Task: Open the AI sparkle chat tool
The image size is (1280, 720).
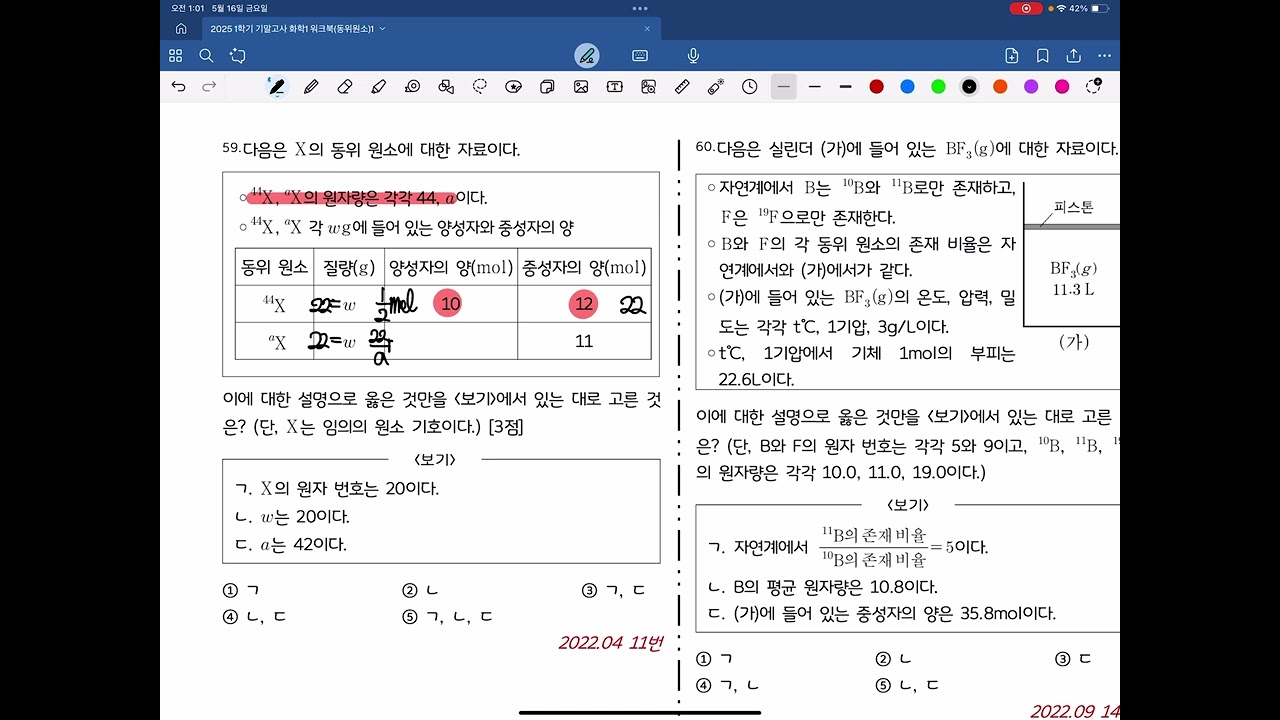Action: (237, 56)
